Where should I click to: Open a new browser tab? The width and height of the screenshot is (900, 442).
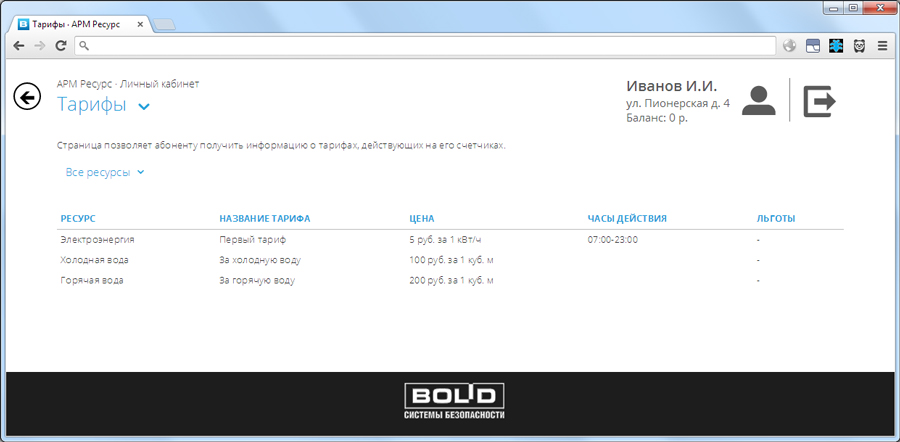[166, 24]
